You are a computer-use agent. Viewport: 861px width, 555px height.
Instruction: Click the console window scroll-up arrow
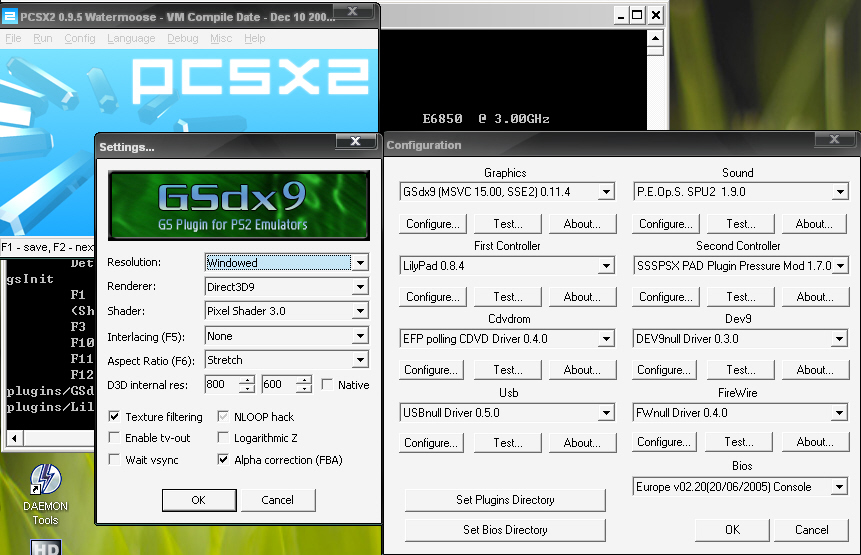coord(655,38)
